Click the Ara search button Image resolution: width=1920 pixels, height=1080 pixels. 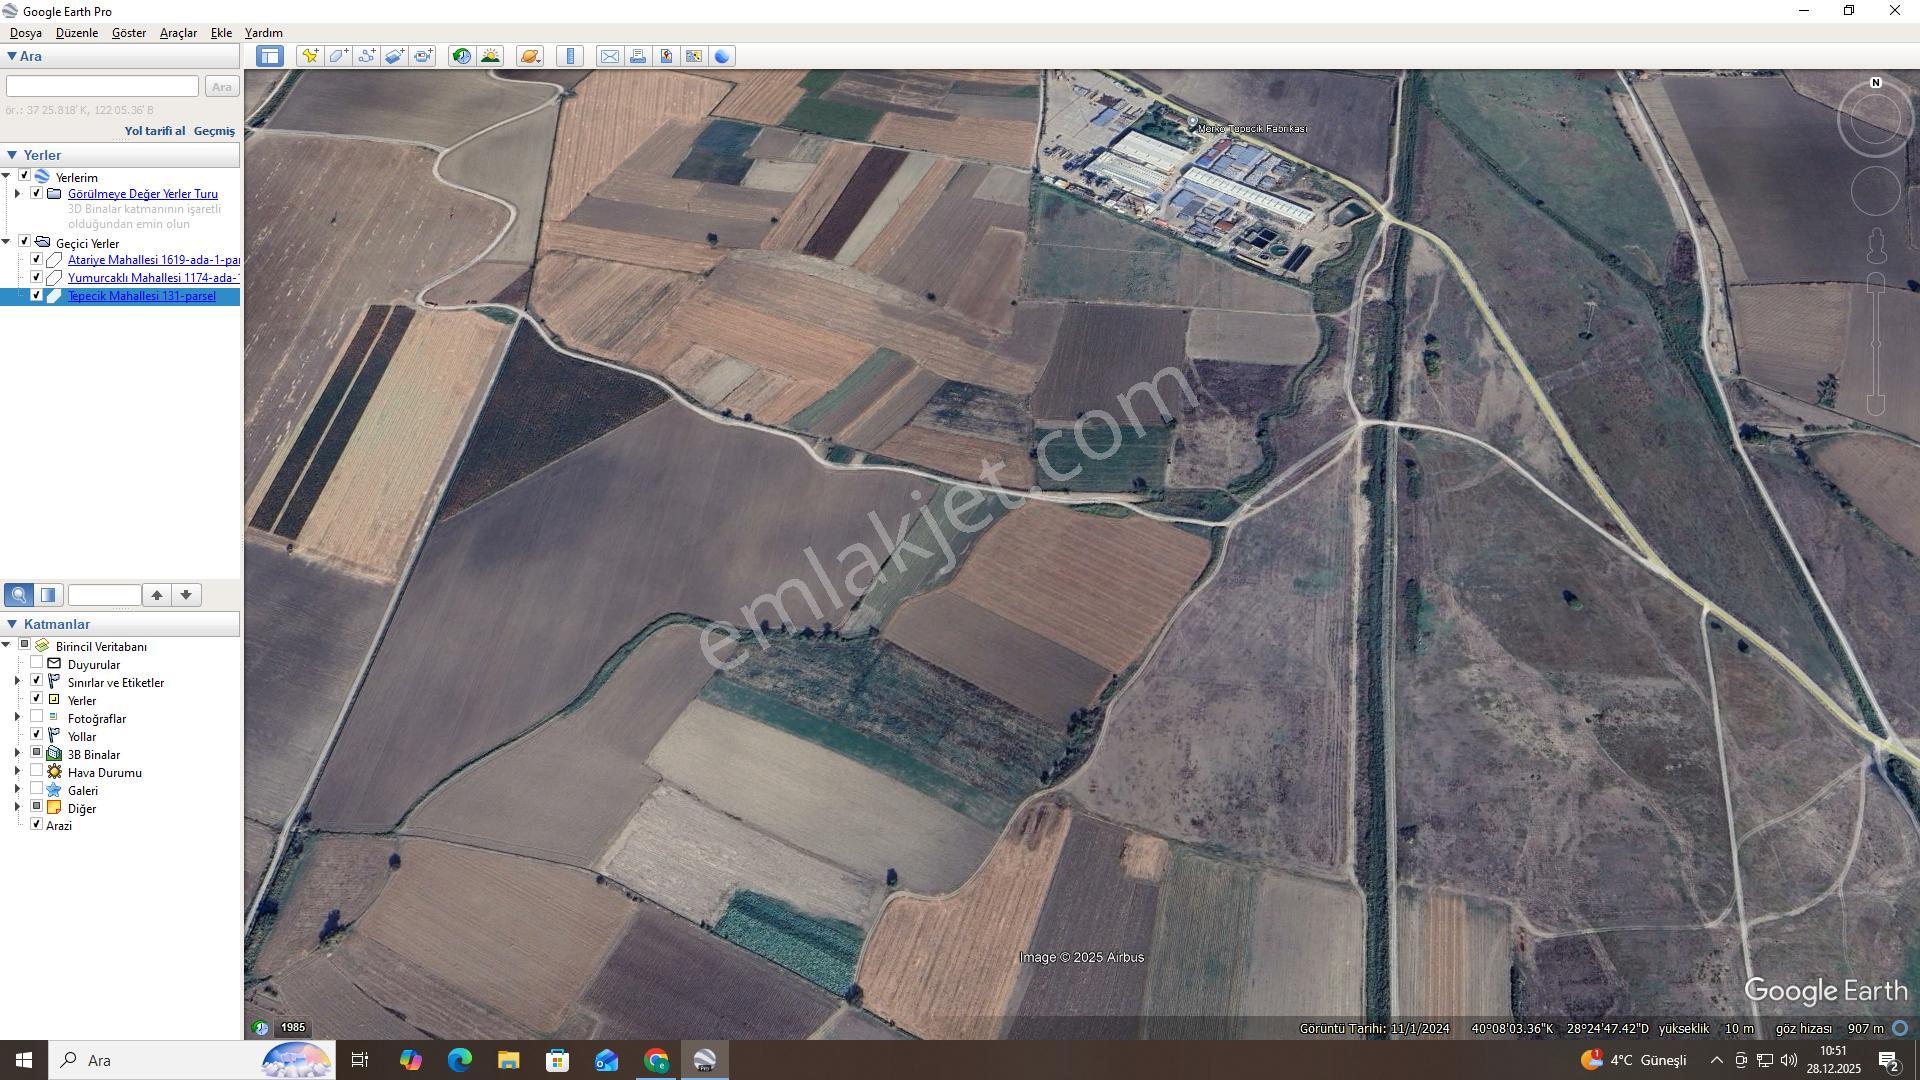click(x=221, y=87)
